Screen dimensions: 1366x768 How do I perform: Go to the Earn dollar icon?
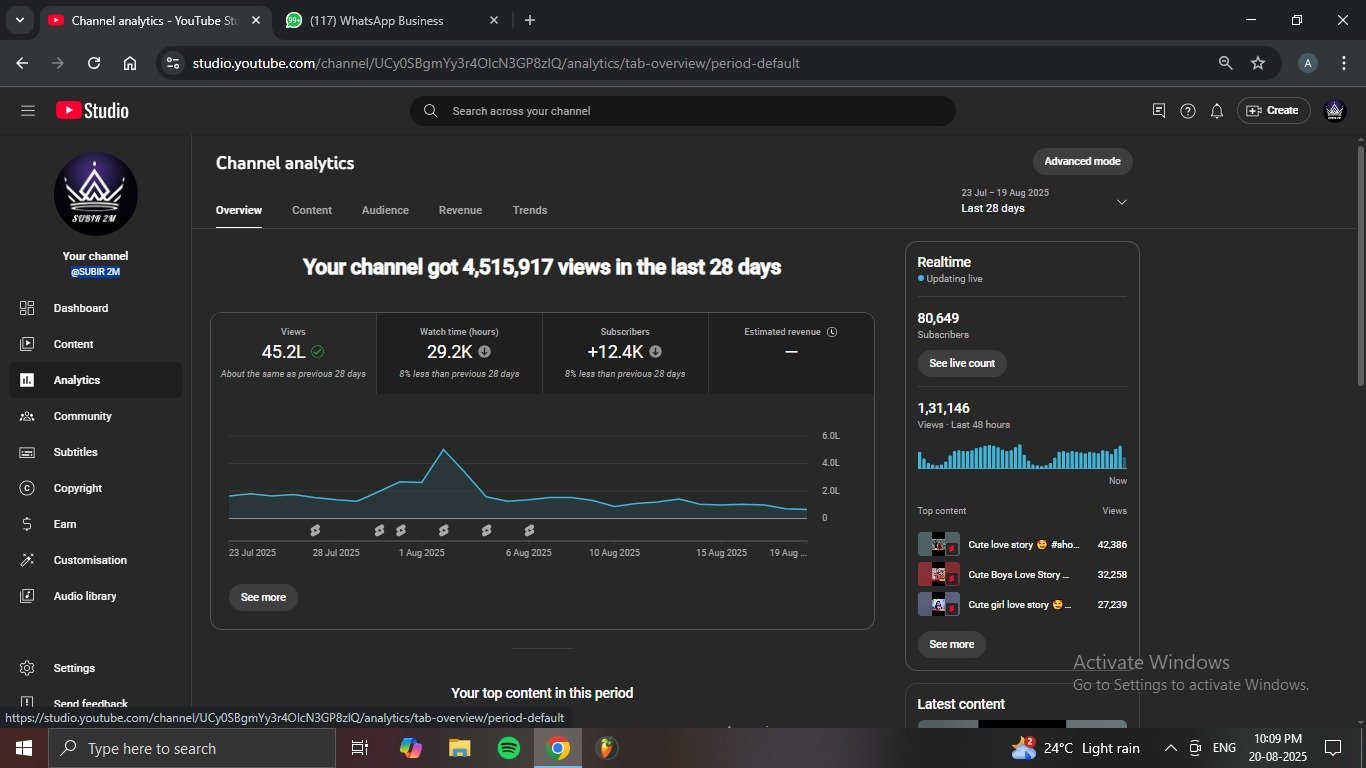(27, 524)
